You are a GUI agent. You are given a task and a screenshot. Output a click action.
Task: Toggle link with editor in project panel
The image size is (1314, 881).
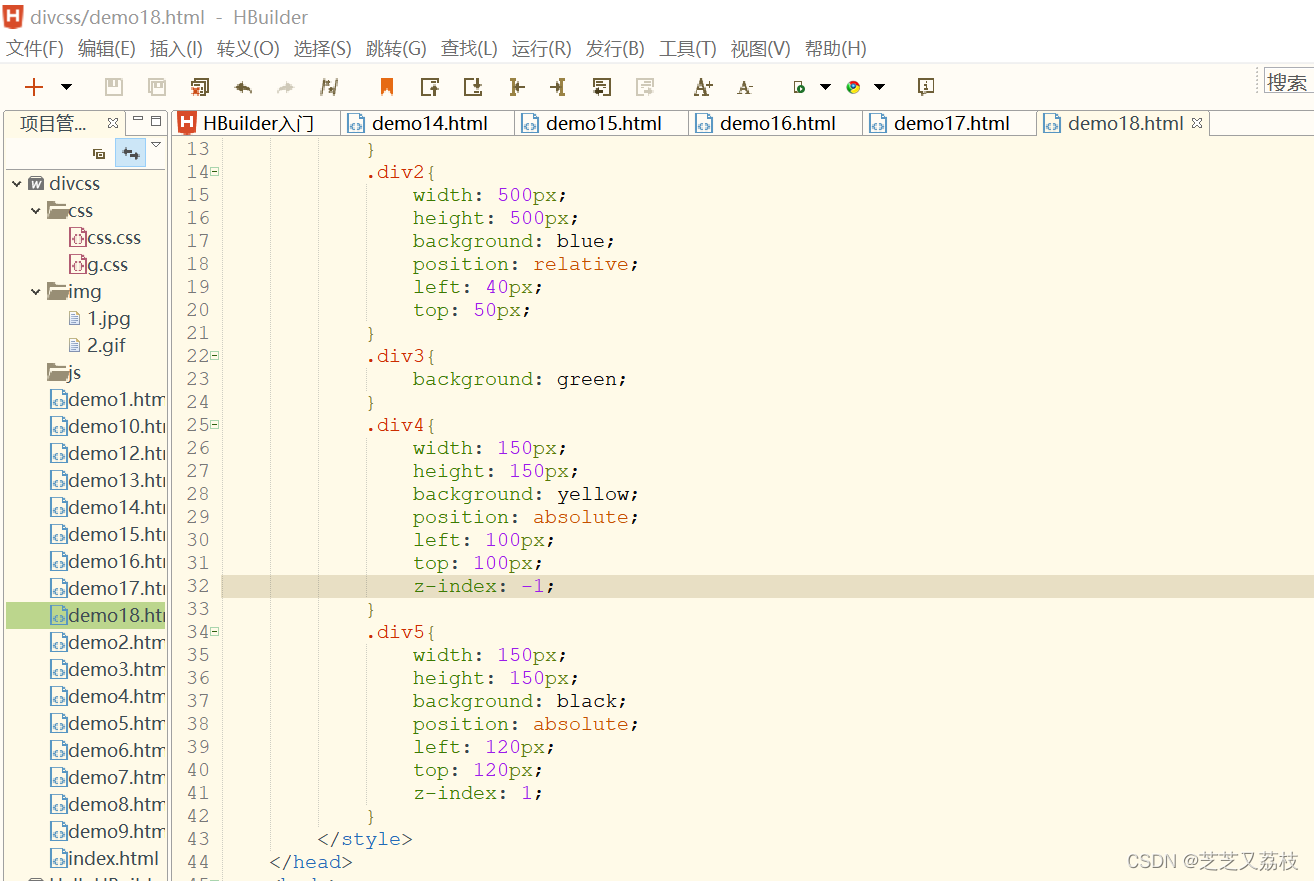coord(130,153)
